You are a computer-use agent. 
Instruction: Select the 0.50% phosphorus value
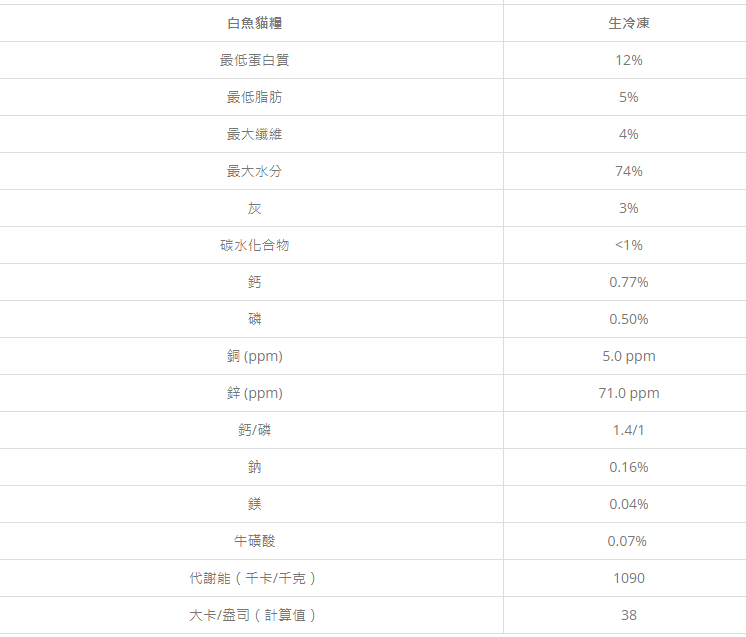628,319
